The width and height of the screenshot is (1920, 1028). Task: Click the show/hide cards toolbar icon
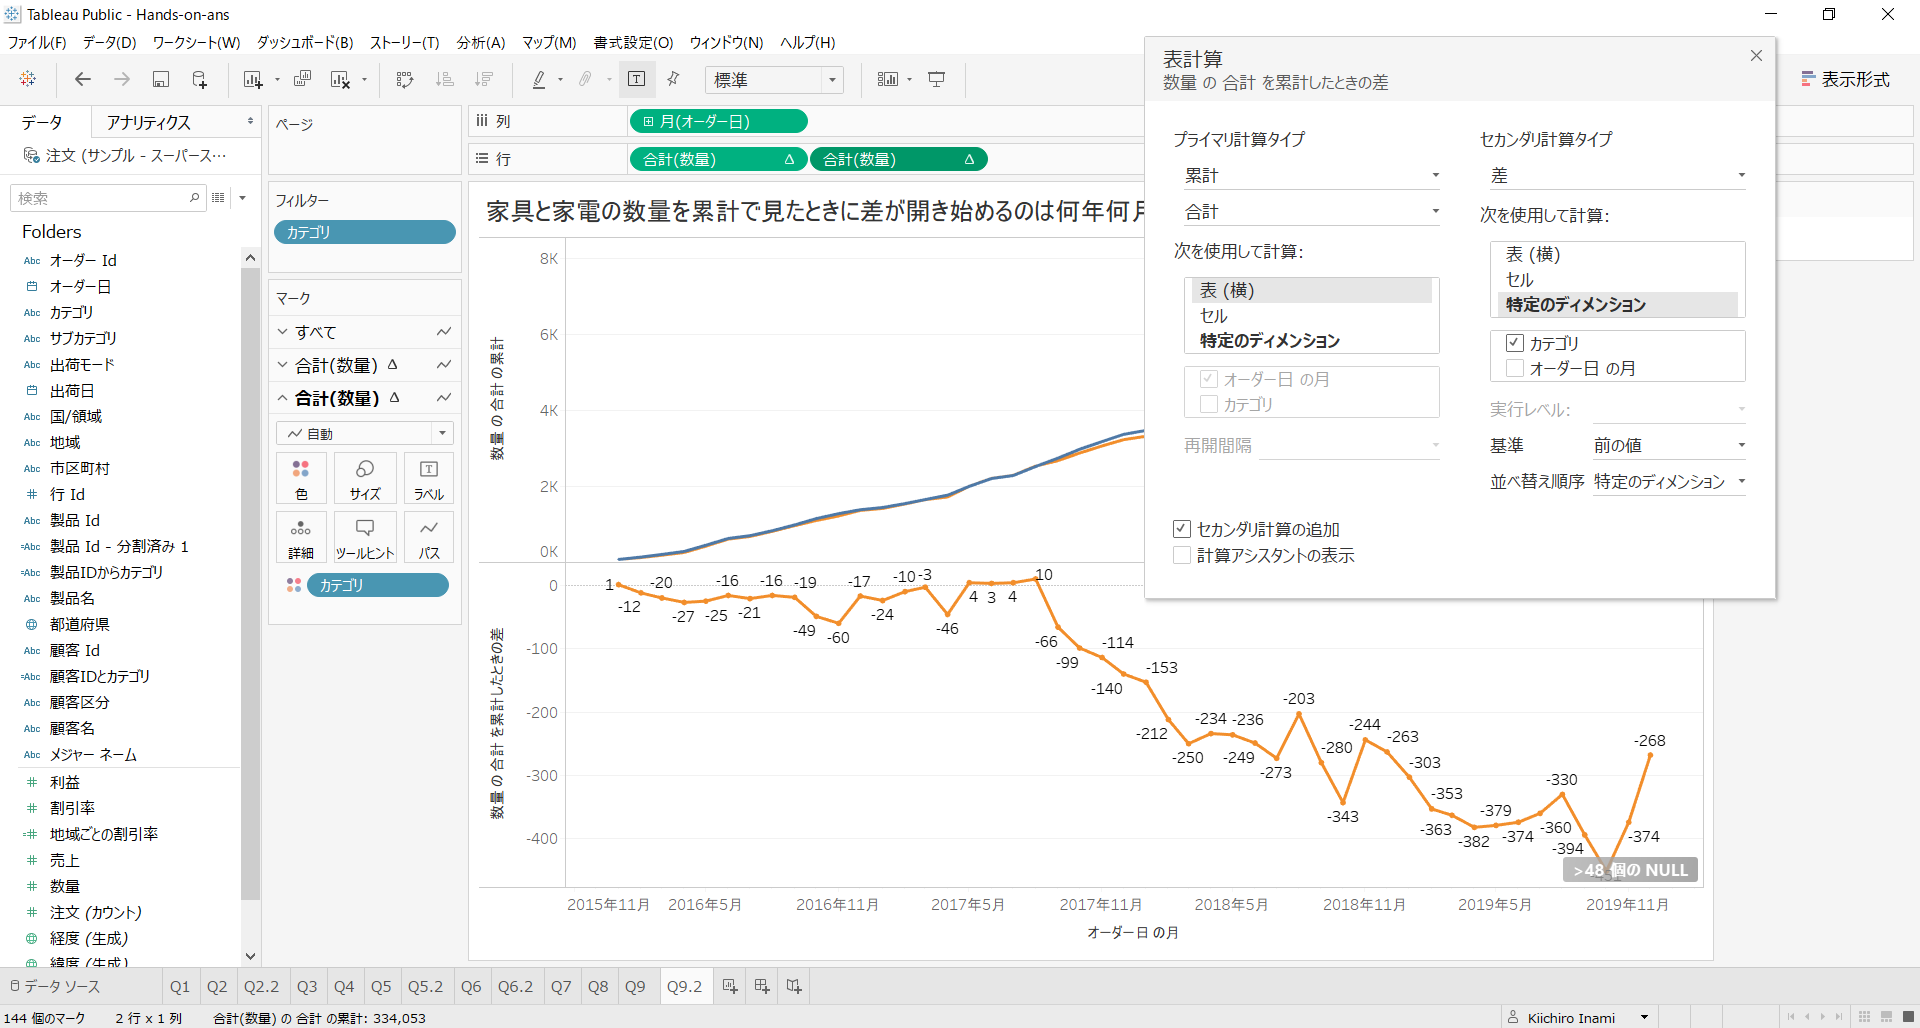point(887,79)
